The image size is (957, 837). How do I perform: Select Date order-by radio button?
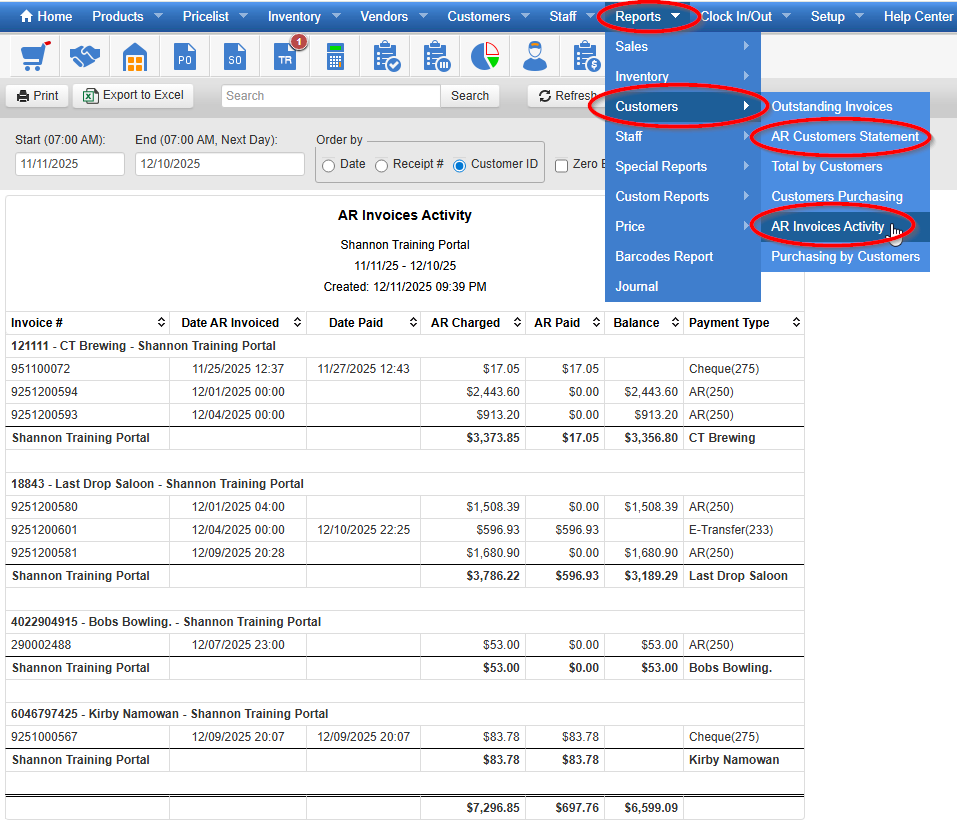click(328, 165)
